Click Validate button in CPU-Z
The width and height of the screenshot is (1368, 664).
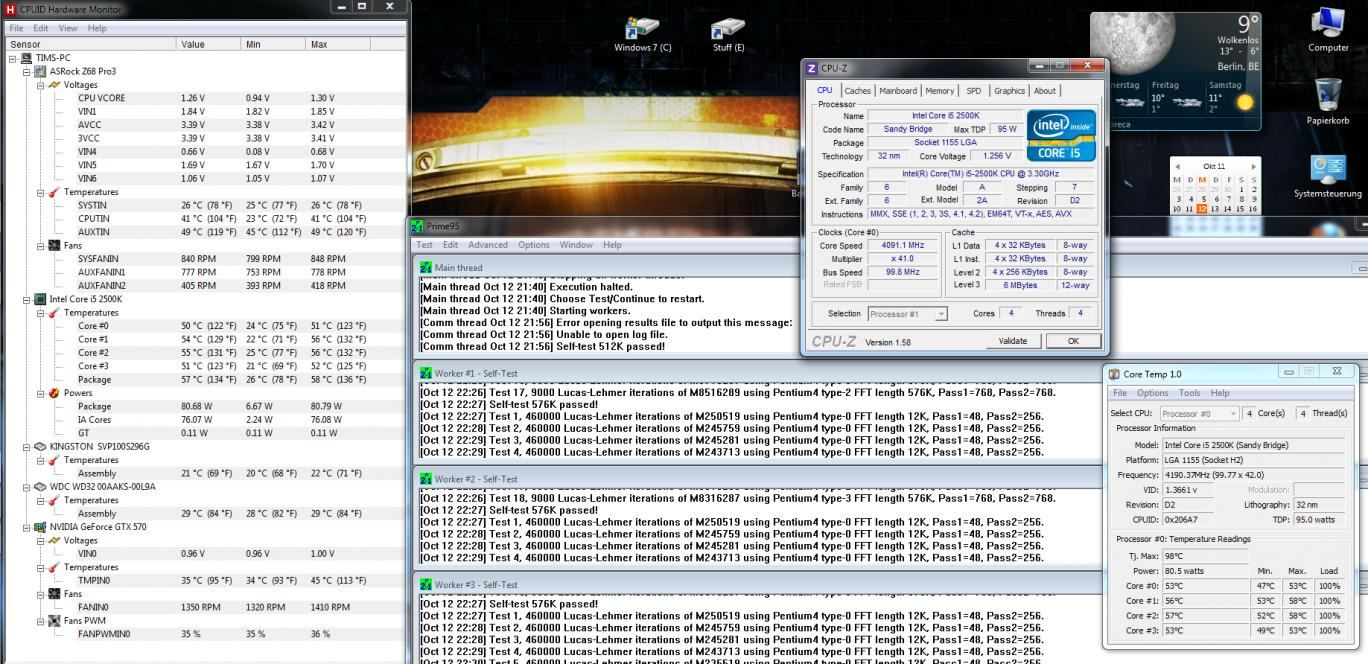1013,341
